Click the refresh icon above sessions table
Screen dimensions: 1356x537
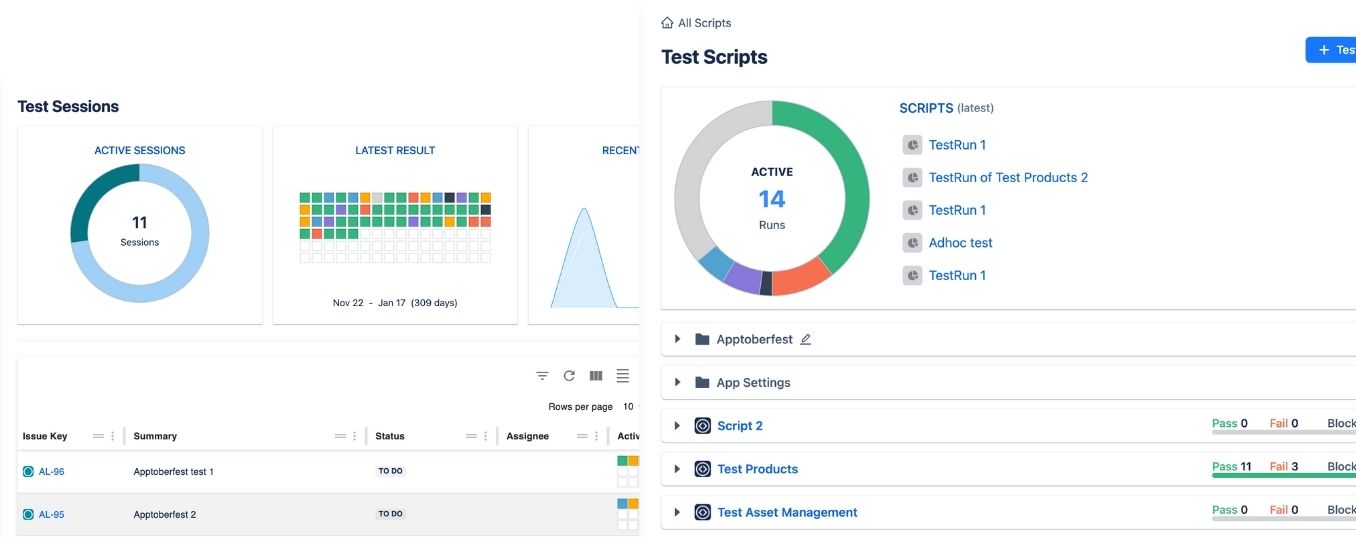(x=569, y=376)
